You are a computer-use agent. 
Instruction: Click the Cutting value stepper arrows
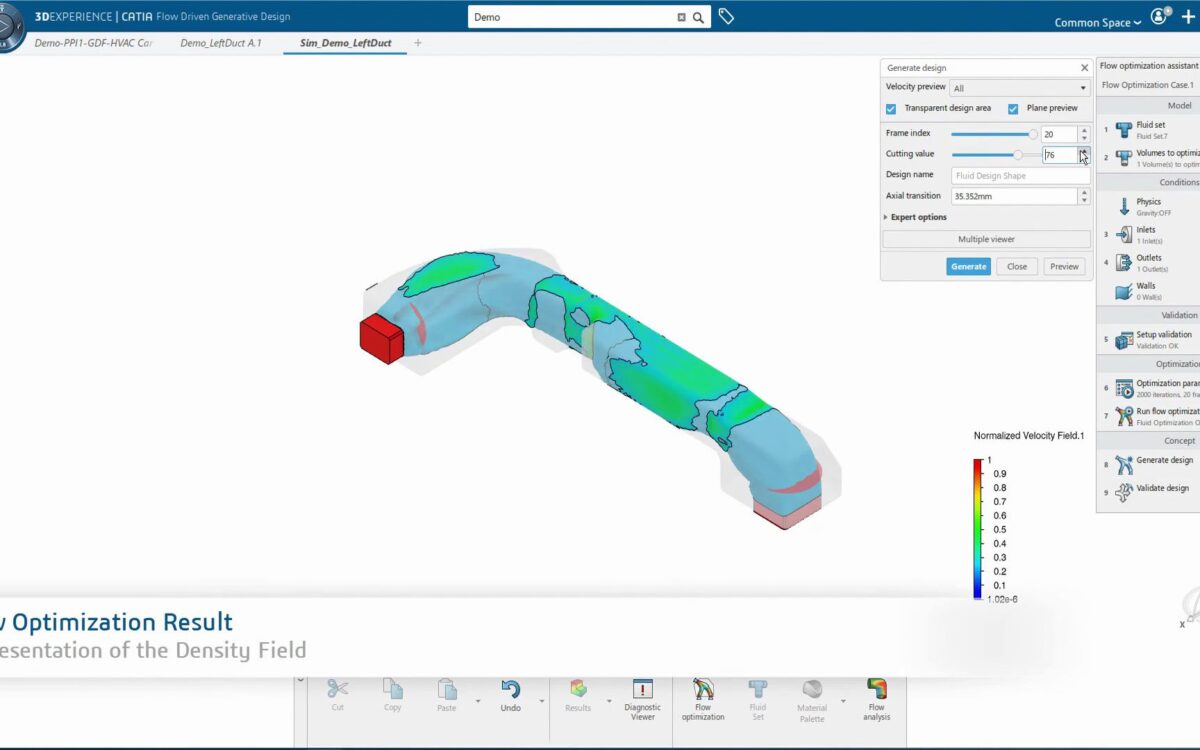pos(1084,155)
